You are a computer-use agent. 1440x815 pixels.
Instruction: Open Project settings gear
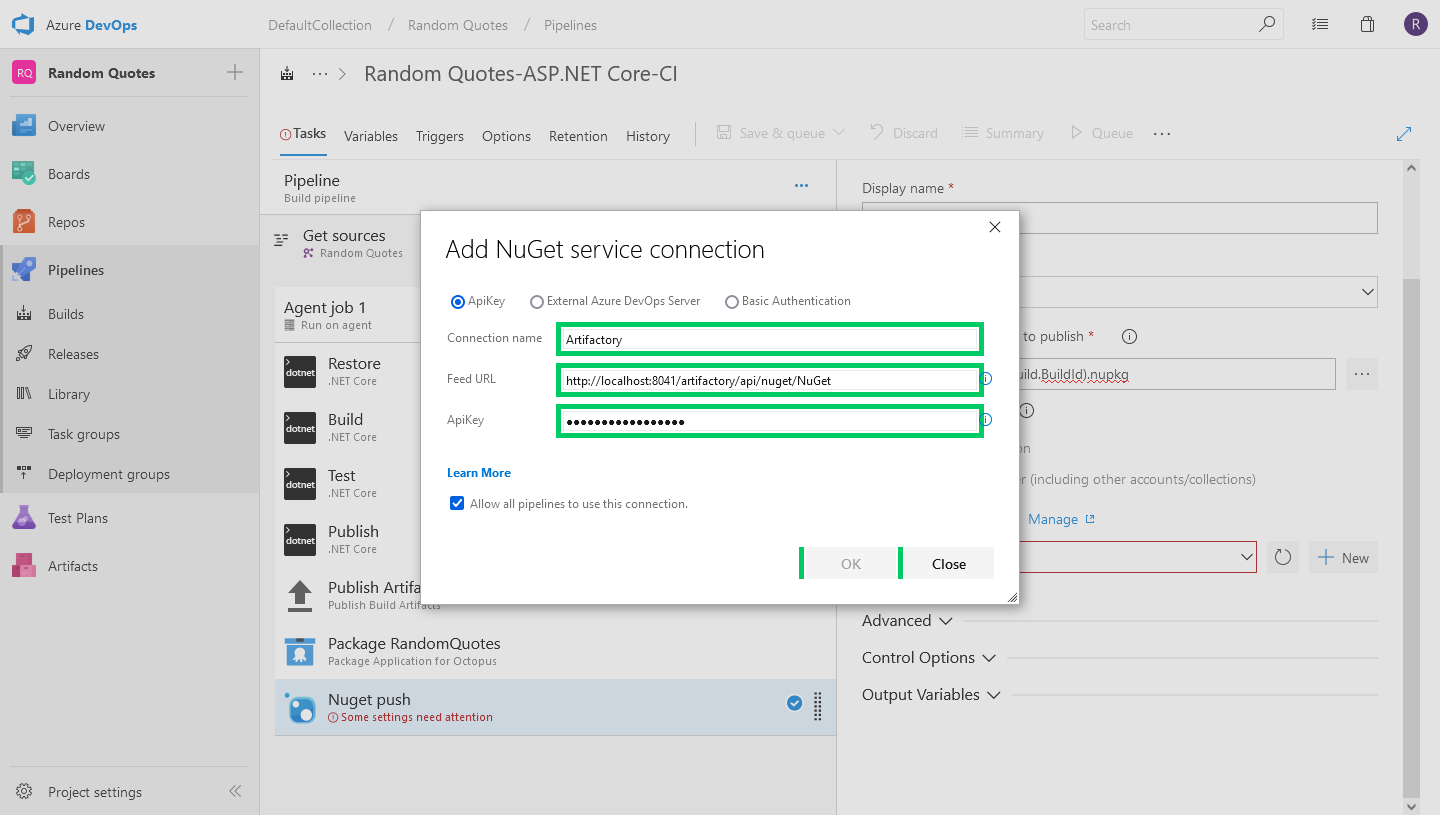pos(25,792)
